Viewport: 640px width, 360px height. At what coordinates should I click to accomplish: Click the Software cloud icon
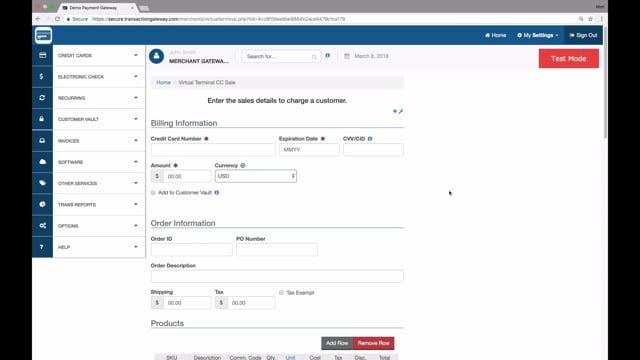click(42, 162)
